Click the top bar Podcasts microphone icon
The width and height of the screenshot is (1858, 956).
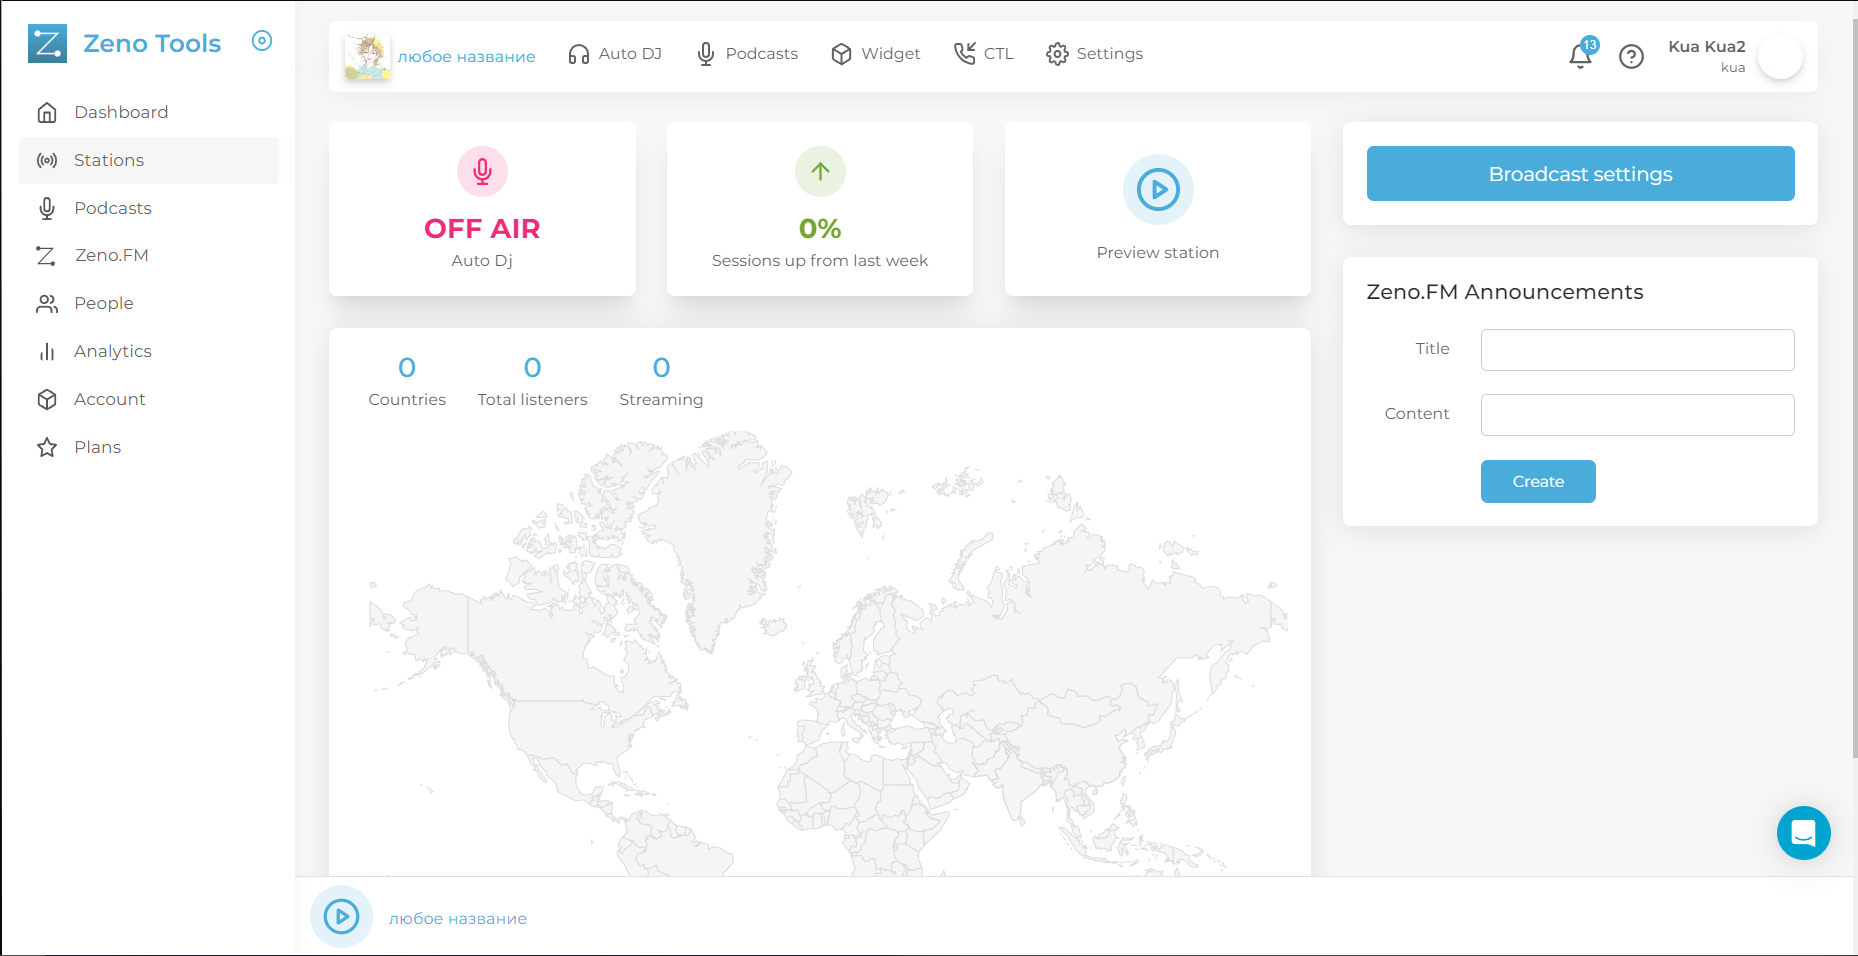pyautogui.click(x=706, y=54)
